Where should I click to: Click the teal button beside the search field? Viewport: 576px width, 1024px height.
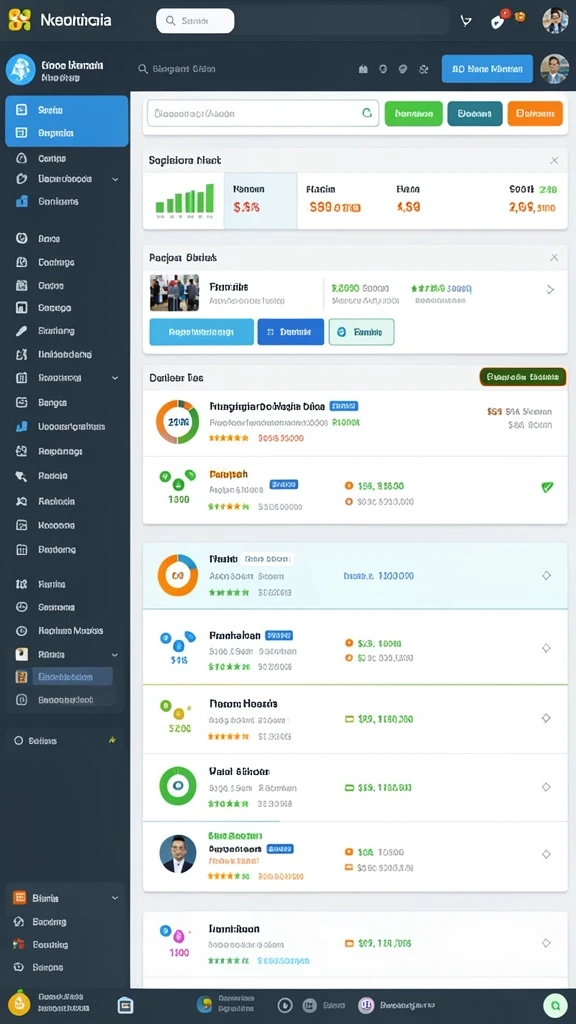point(475,113)
